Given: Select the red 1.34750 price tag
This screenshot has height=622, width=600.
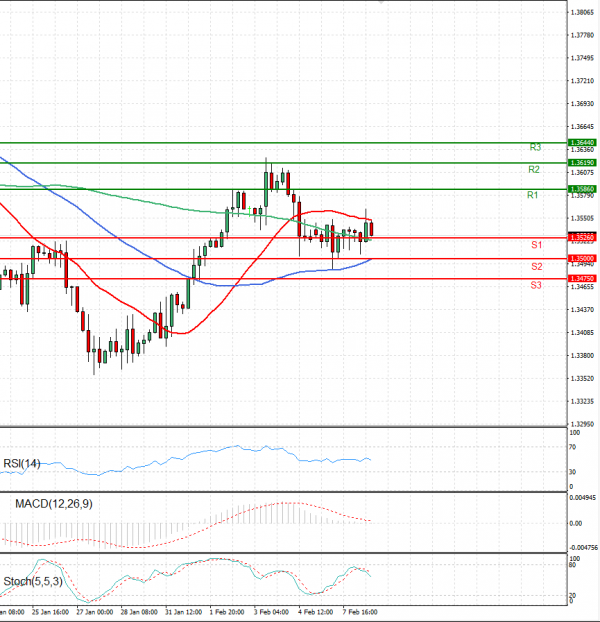Looking at the screenshot, I should 582,279.
